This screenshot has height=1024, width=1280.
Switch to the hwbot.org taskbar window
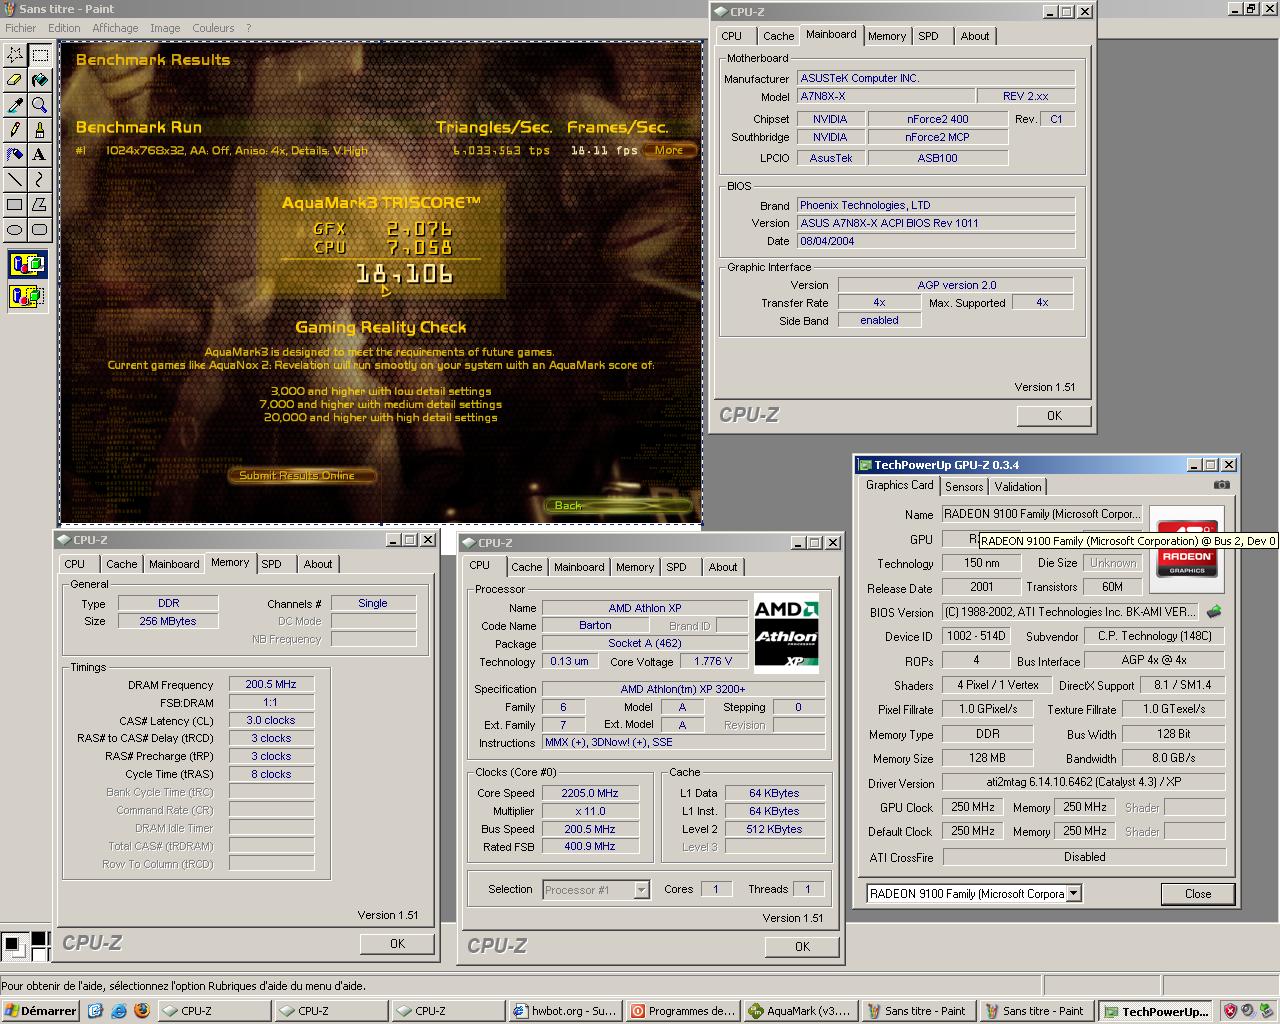point(565,1011)
